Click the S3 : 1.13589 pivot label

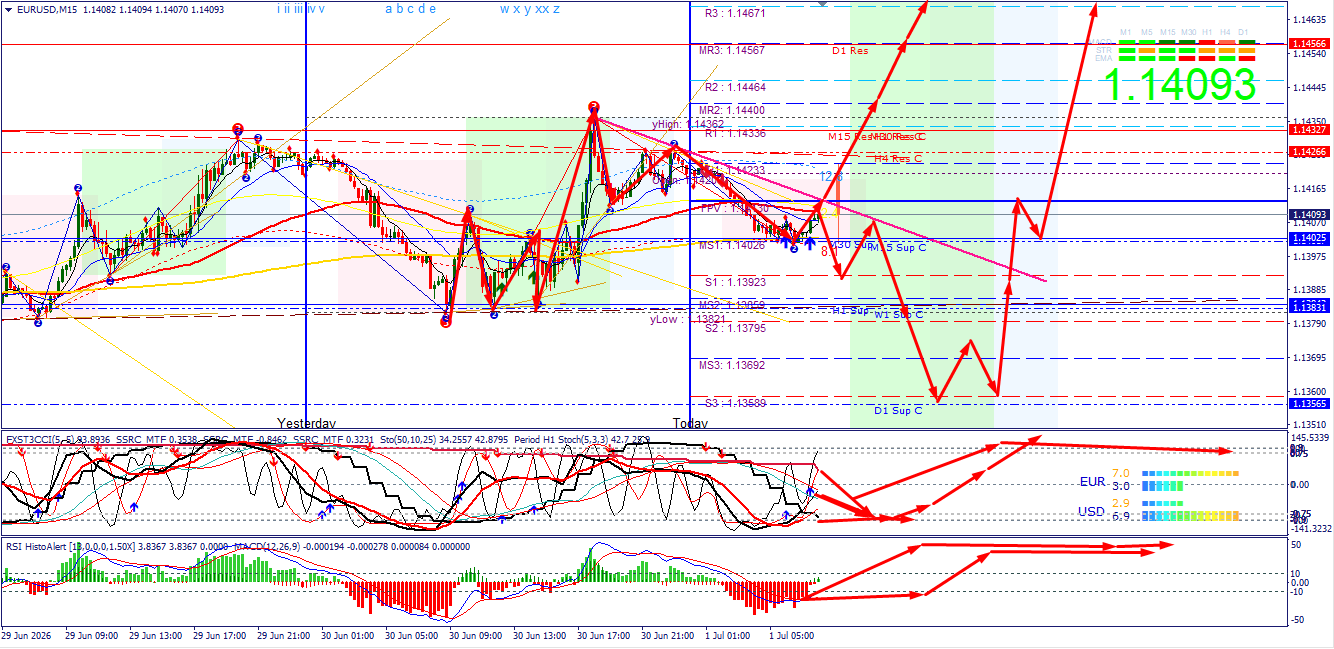pyautogui.click(x=735, y=403)
